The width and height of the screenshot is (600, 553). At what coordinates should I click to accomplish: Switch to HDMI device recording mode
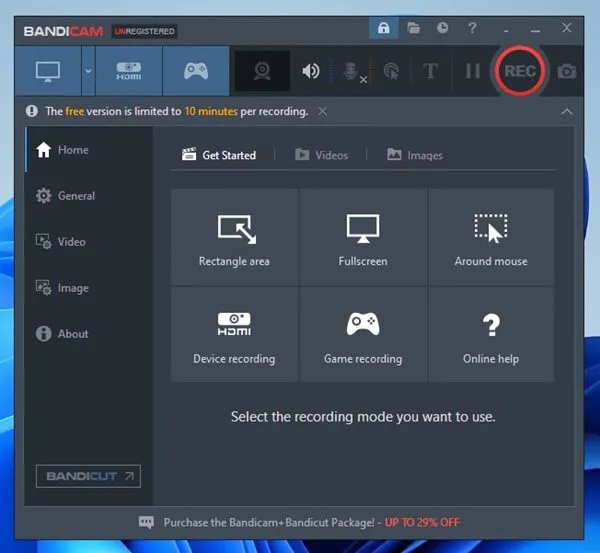[129, 71]
